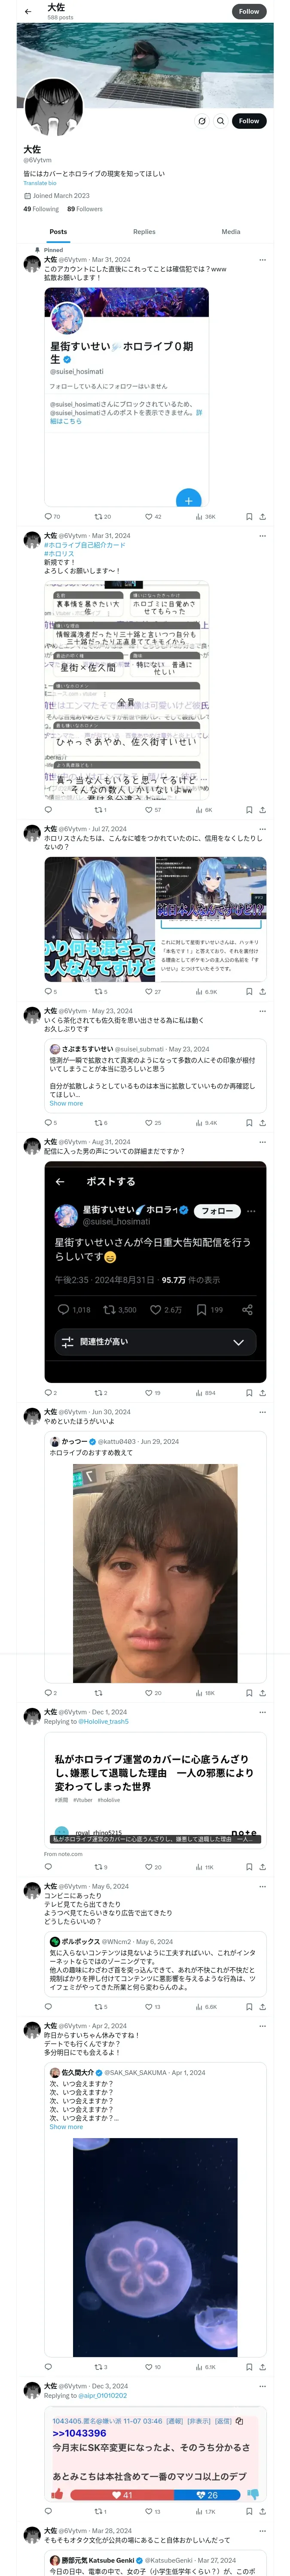
Task: Follow using the button beside 588 posts
Action: tap(249, 11)
